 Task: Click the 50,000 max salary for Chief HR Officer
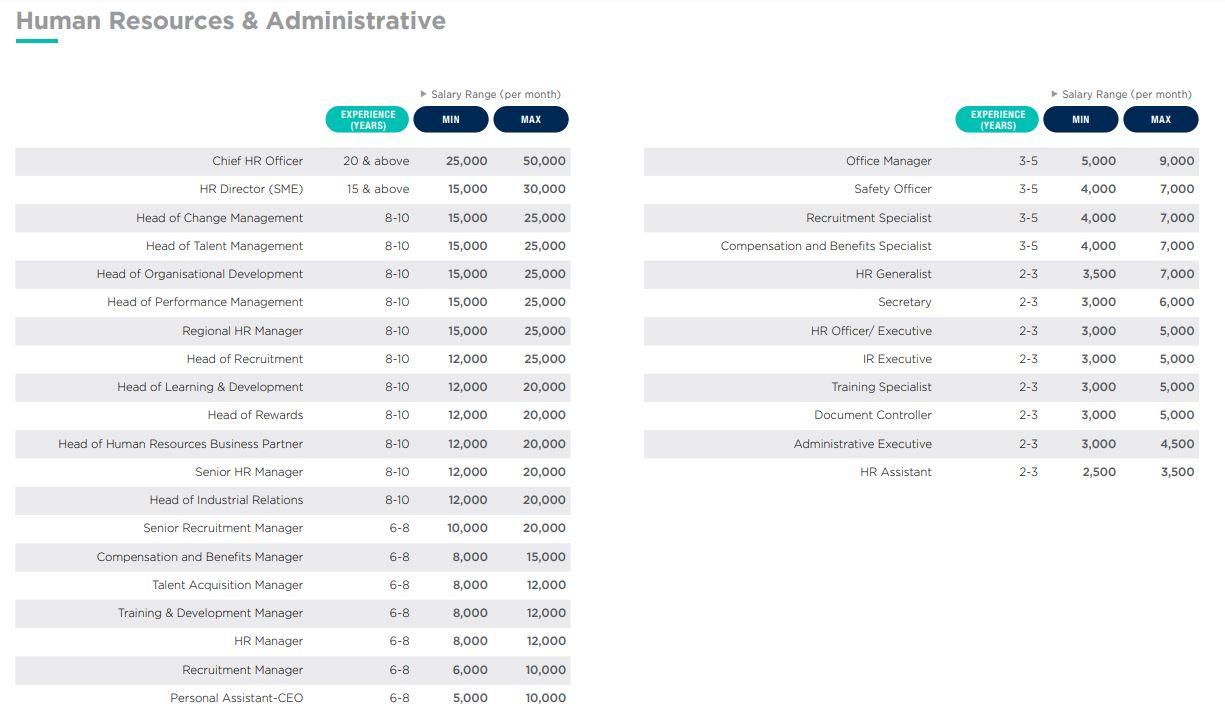pos(544,161)
